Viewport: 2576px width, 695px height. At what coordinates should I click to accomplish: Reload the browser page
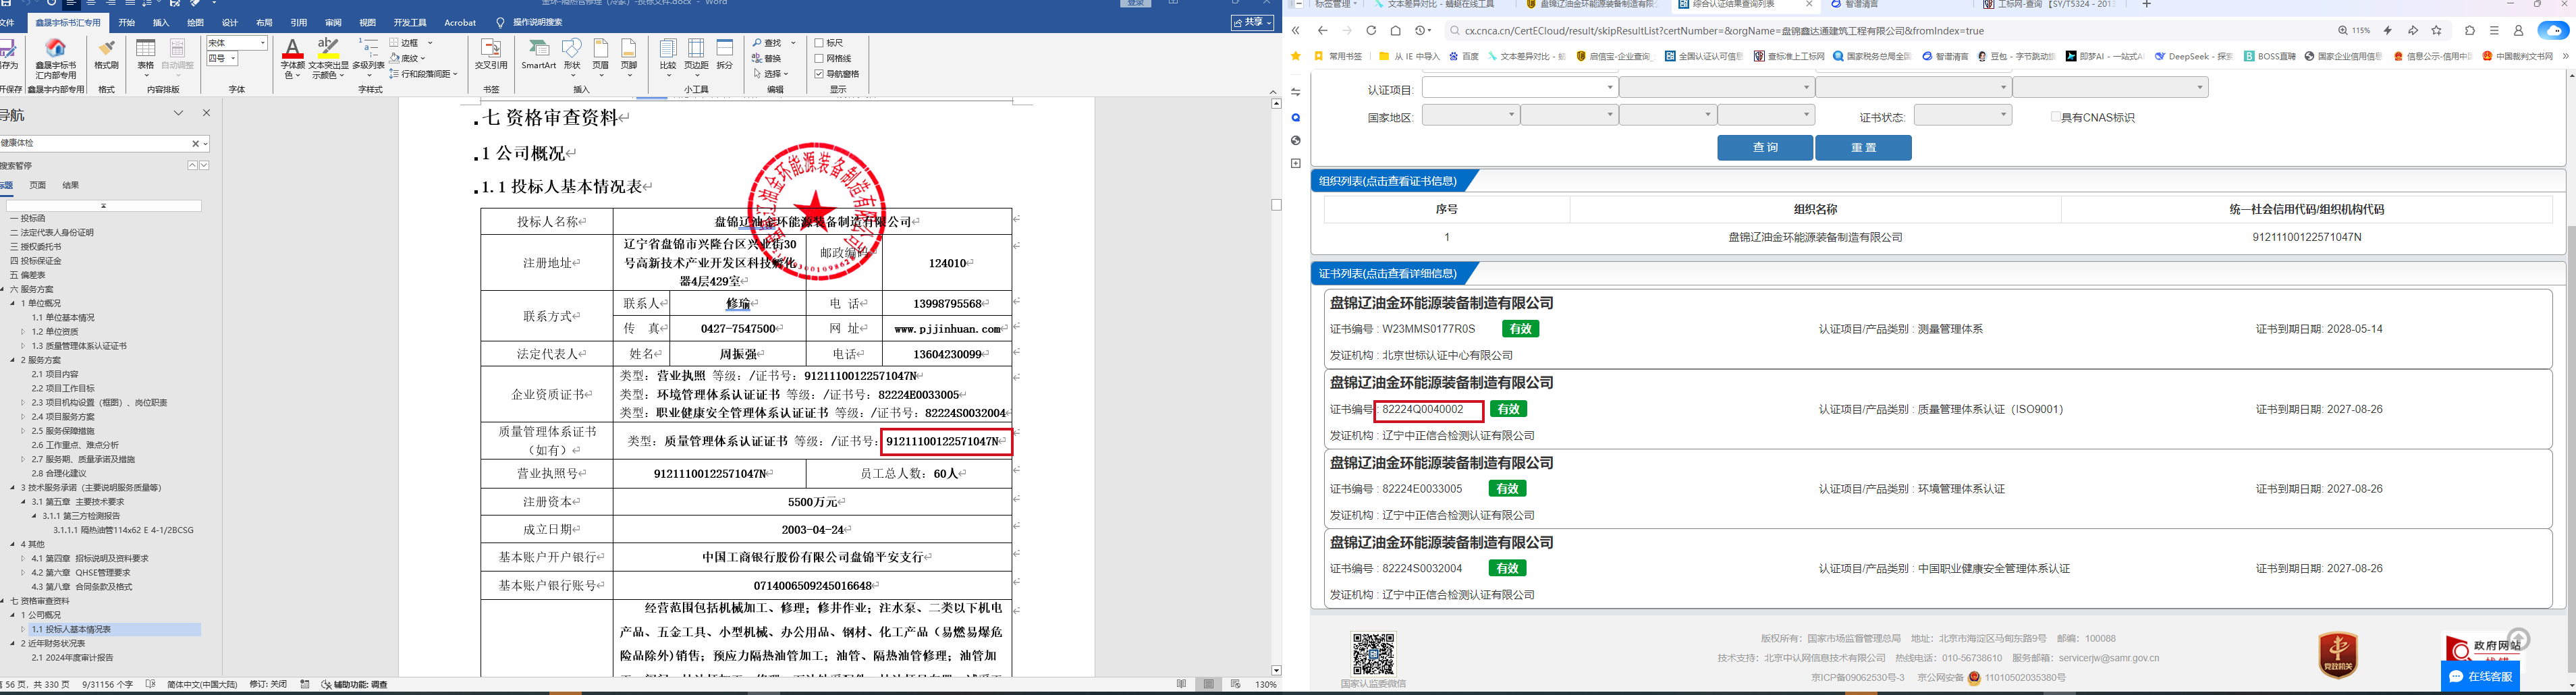coord(1371,31)
